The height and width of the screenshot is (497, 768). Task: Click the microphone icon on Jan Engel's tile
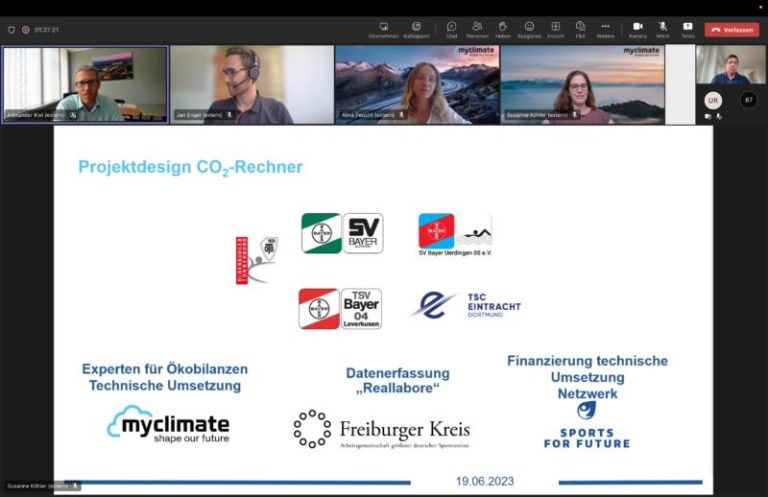tap(229, 115)
